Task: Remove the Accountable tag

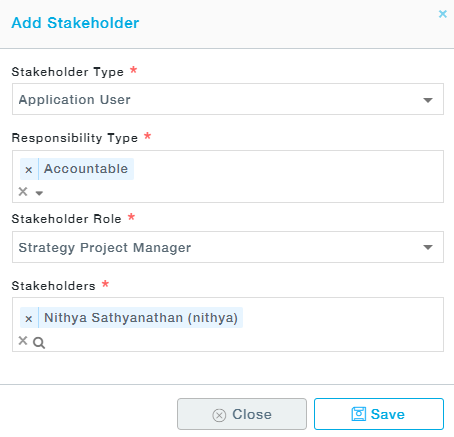Action: 29,169
